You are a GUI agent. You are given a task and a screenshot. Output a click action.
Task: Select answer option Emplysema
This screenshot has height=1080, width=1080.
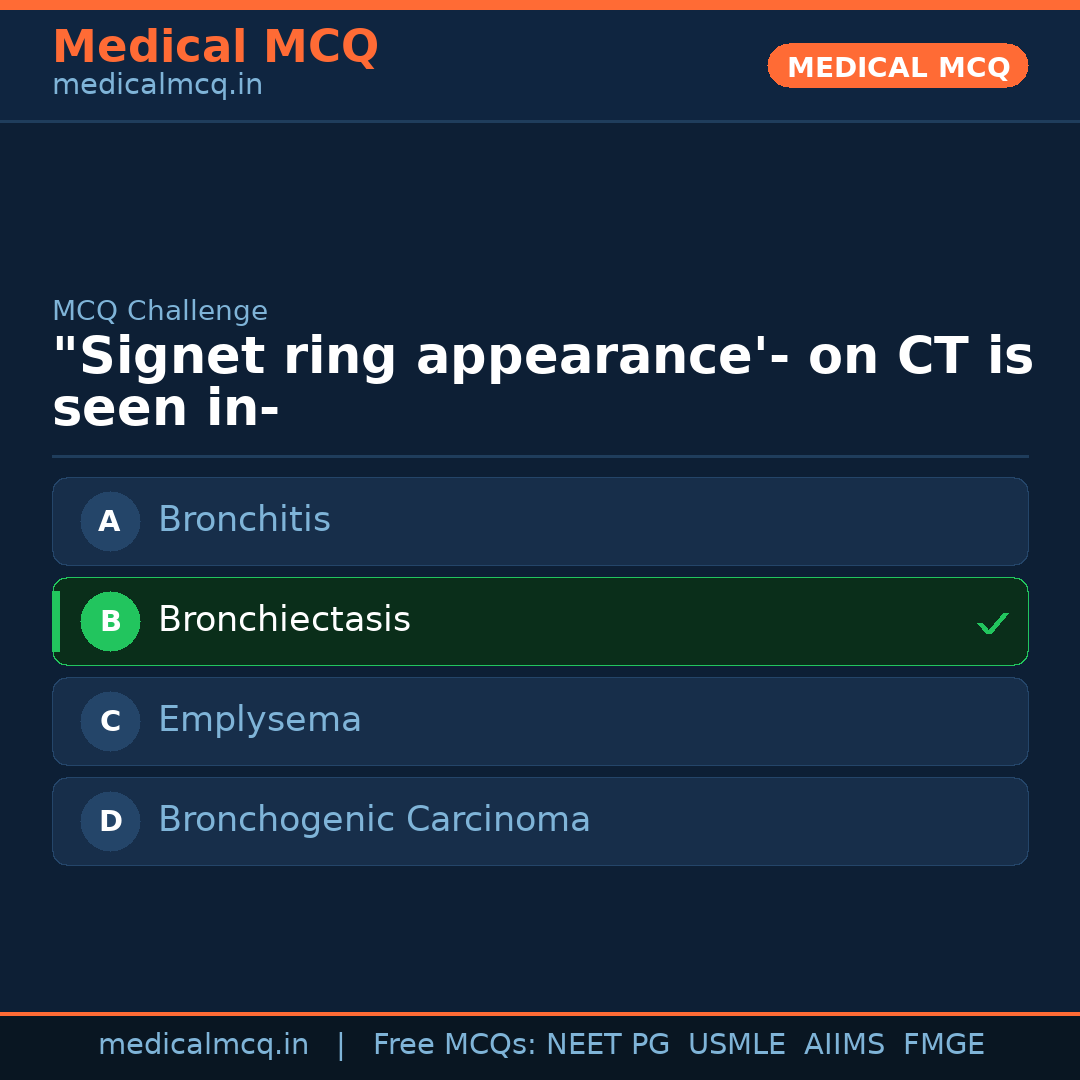(540, 721)
